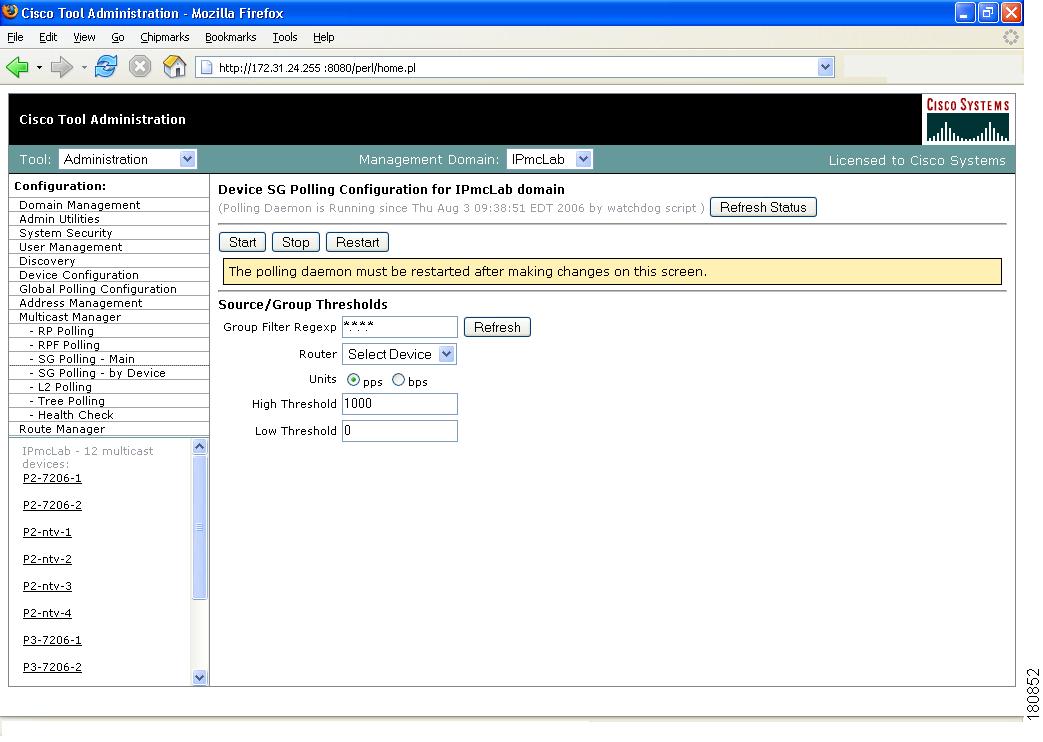The height and width of the screenshot is (742, 1043).
Task: Expand the URL address bar dropdown
Action: pyautogui.click(x=825, y=67)
